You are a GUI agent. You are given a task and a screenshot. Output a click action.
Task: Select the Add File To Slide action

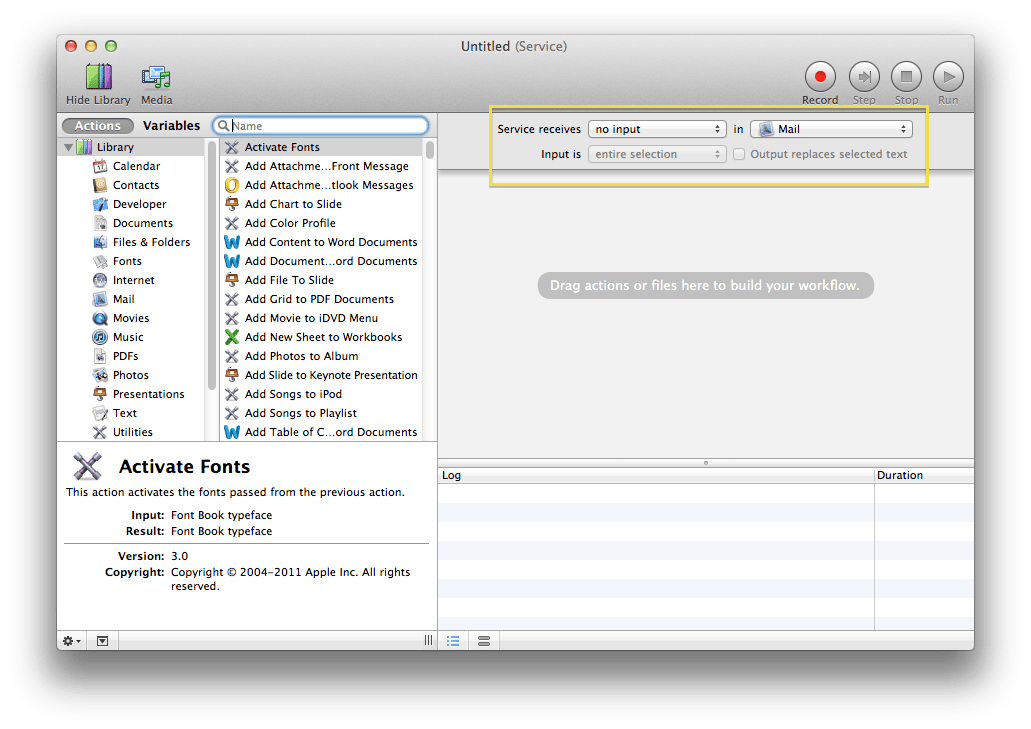tap(322, 281)
